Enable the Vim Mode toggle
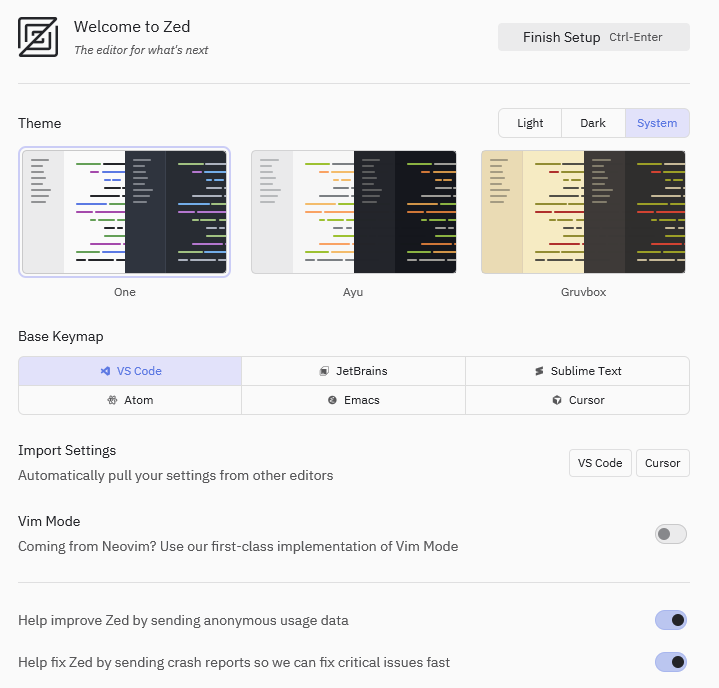The width and height of the screenshot is (719, 688). coord(670,534)
